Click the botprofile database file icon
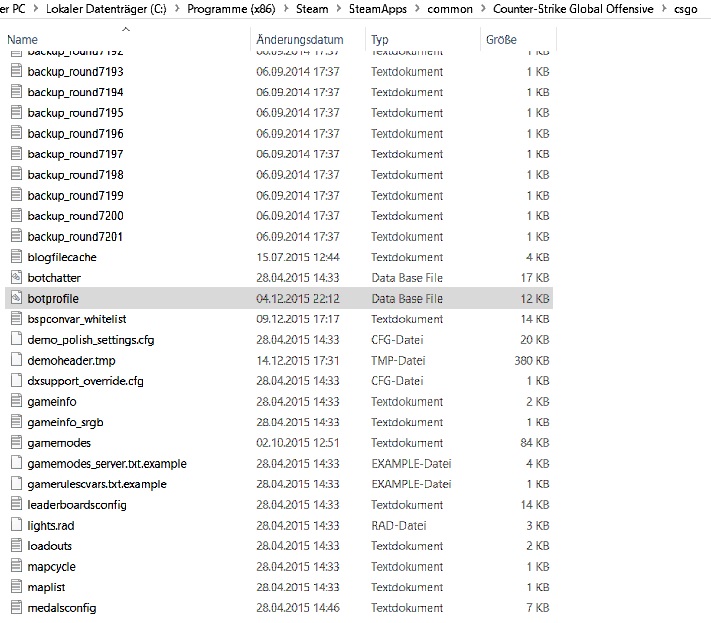 tap(16, 298)
